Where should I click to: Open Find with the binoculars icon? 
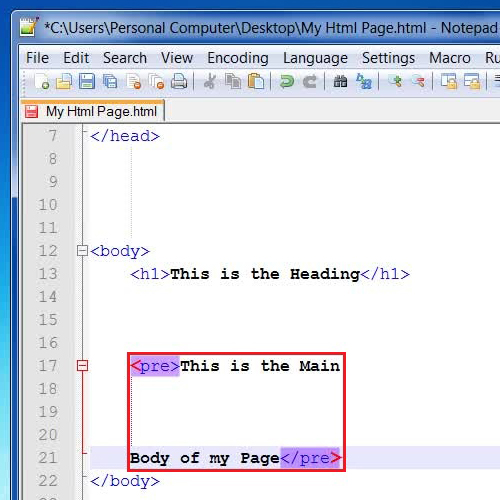coord(340,82)
